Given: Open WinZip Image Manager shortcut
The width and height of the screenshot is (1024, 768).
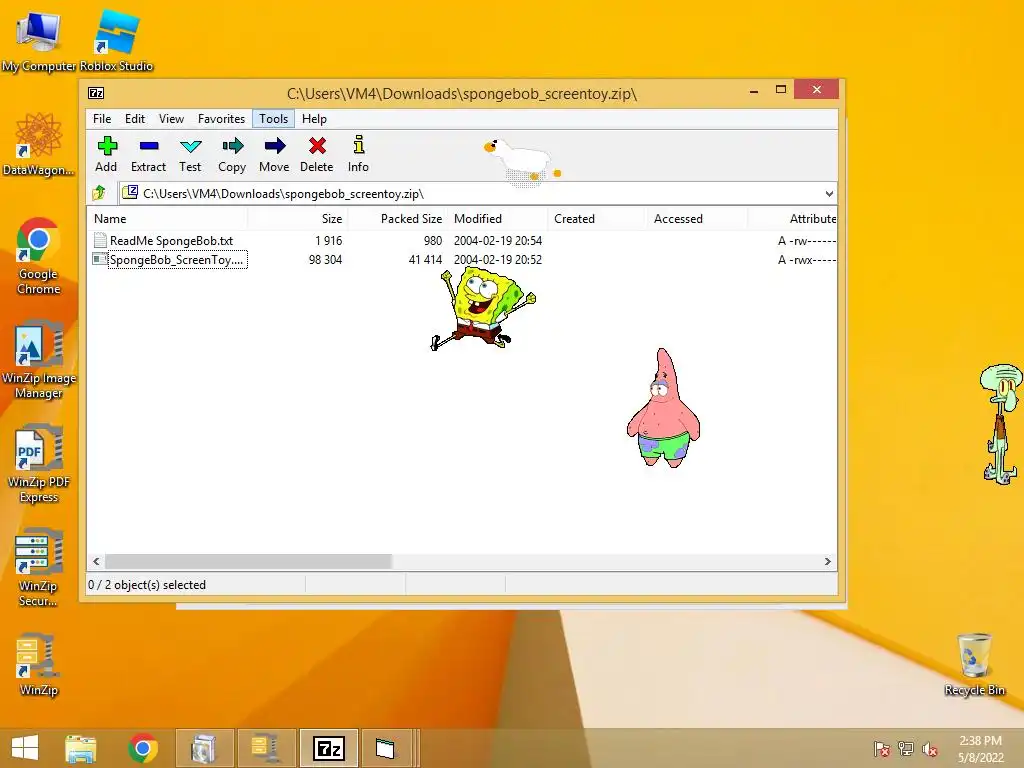Looking at the screenshot, I should pos(39,359).
